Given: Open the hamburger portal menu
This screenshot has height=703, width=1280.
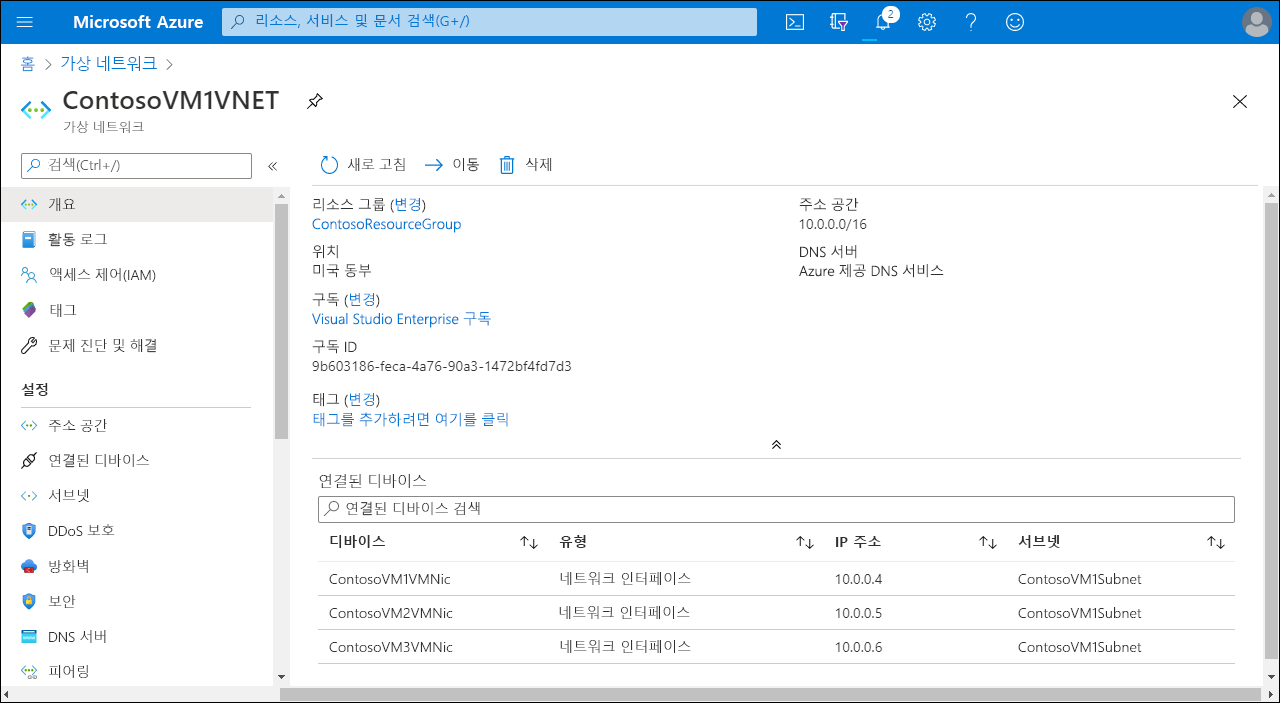Looking at the screenshot, I should point(25,22).
